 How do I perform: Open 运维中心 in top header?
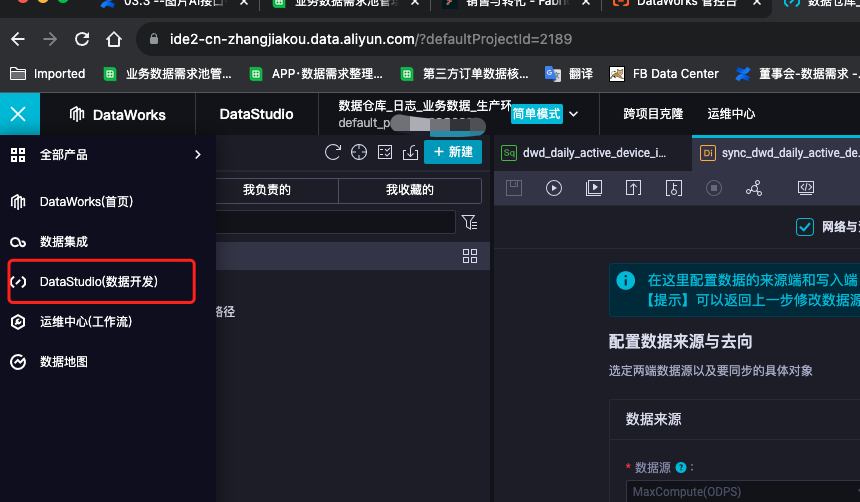[731, 114]
